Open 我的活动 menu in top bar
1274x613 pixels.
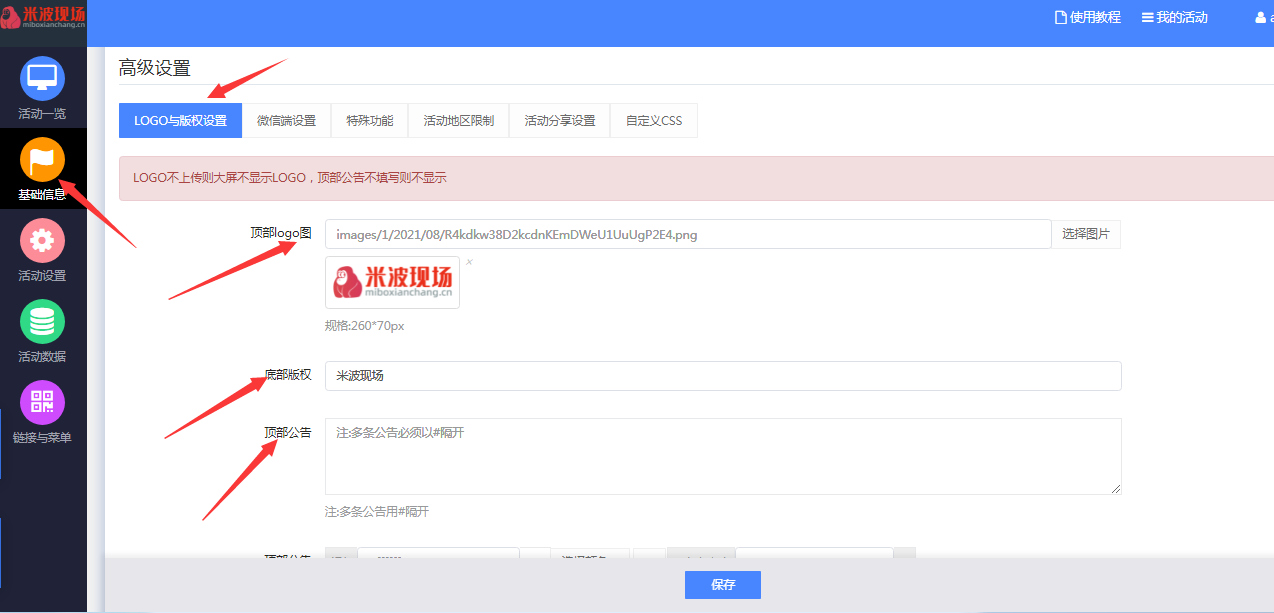(1174, 18)
